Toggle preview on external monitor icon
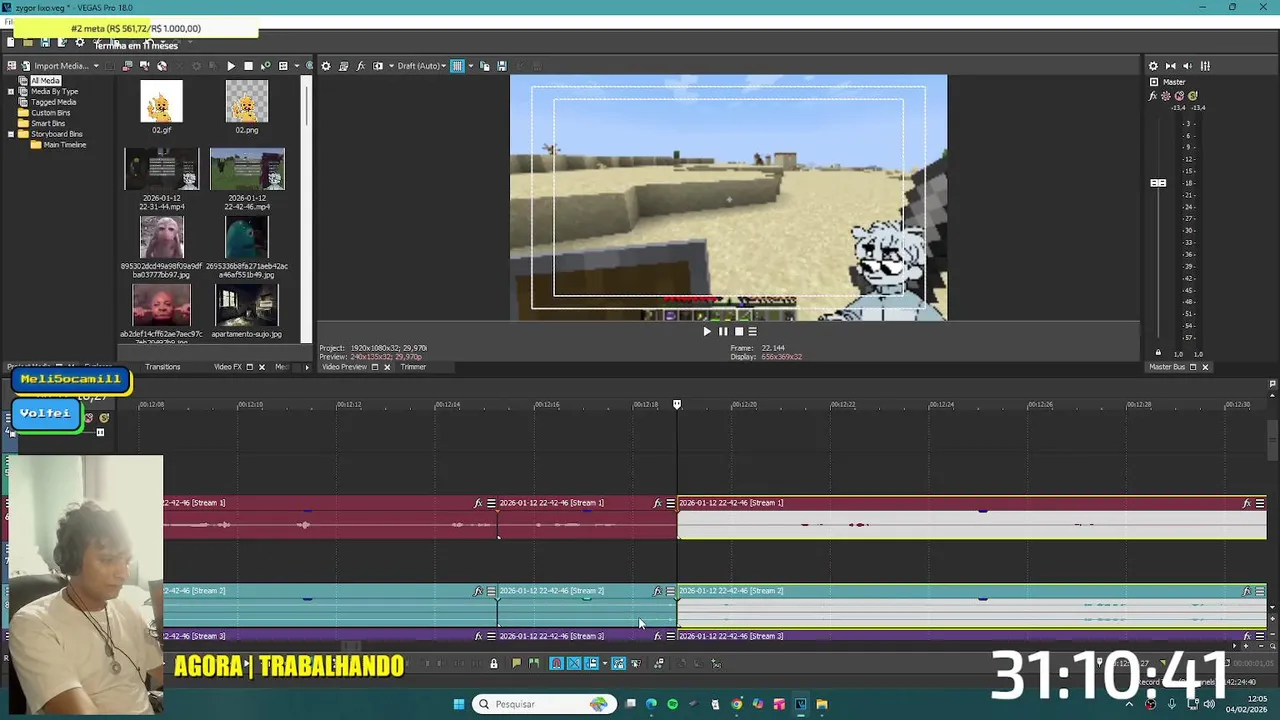The image size is (1280, 720). pos(343,66)
